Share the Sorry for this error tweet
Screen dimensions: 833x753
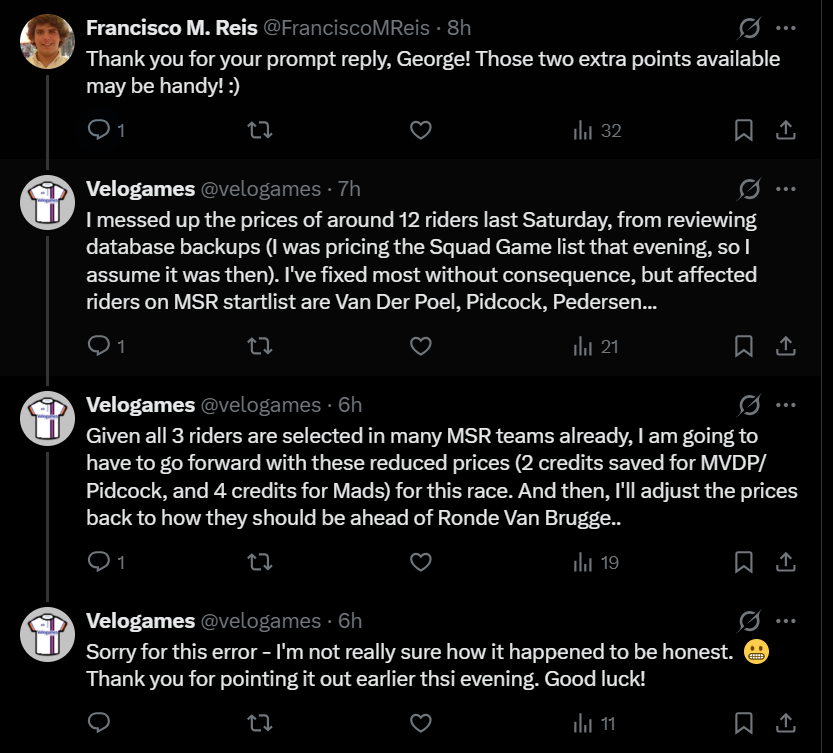(x=786, y=722)
